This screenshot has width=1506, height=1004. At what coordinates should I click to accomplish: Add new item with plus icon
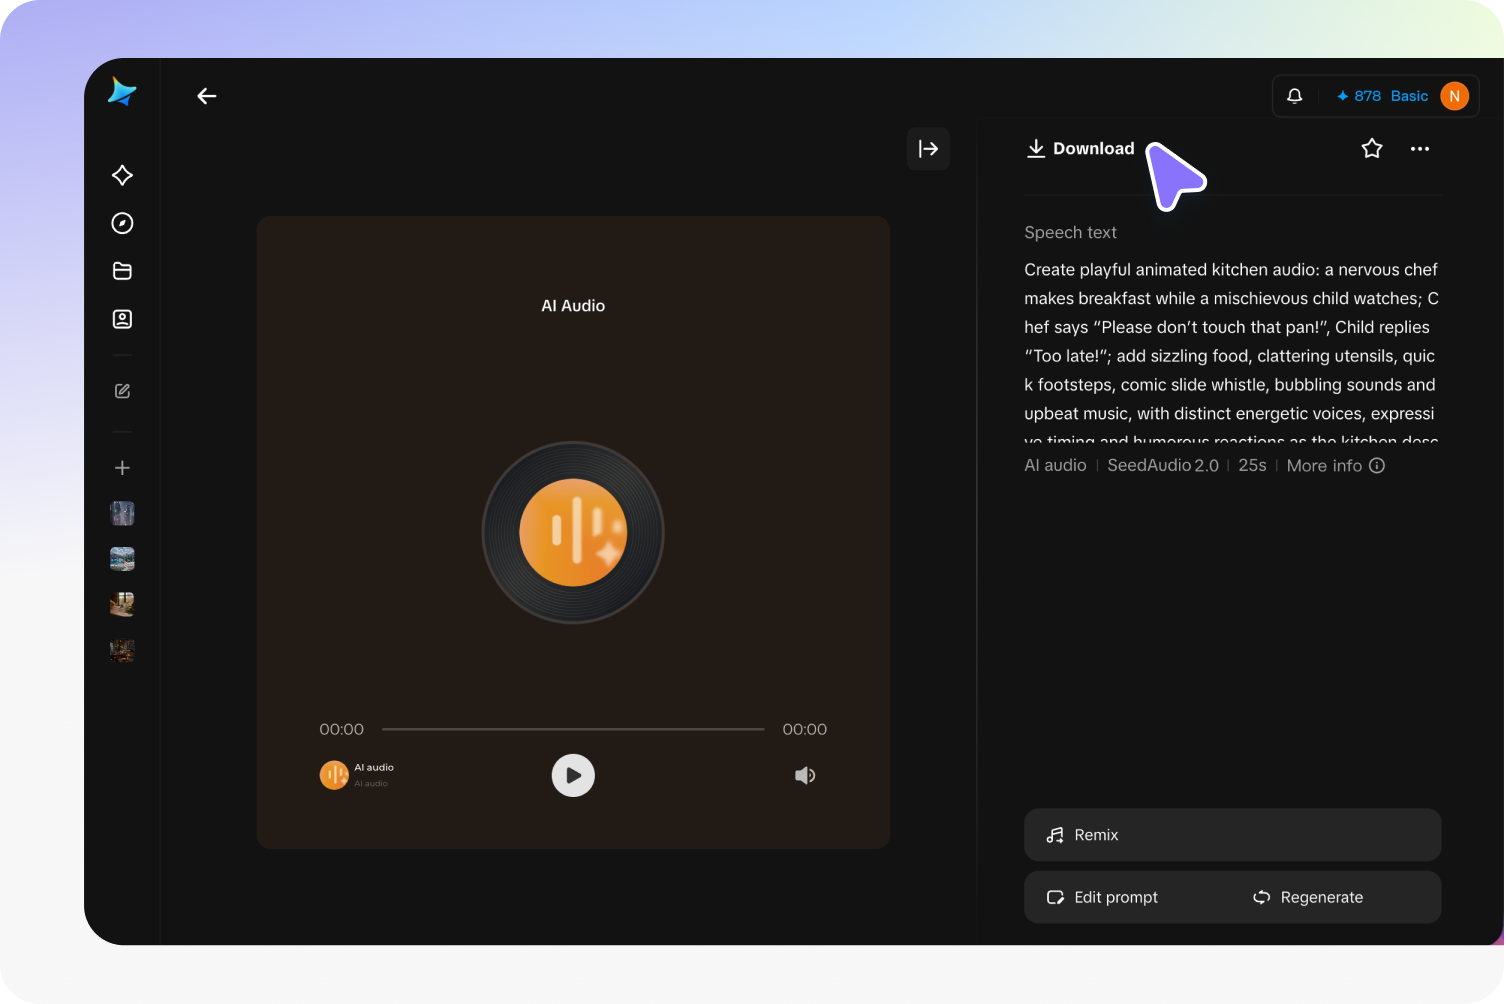pos(122,468)
